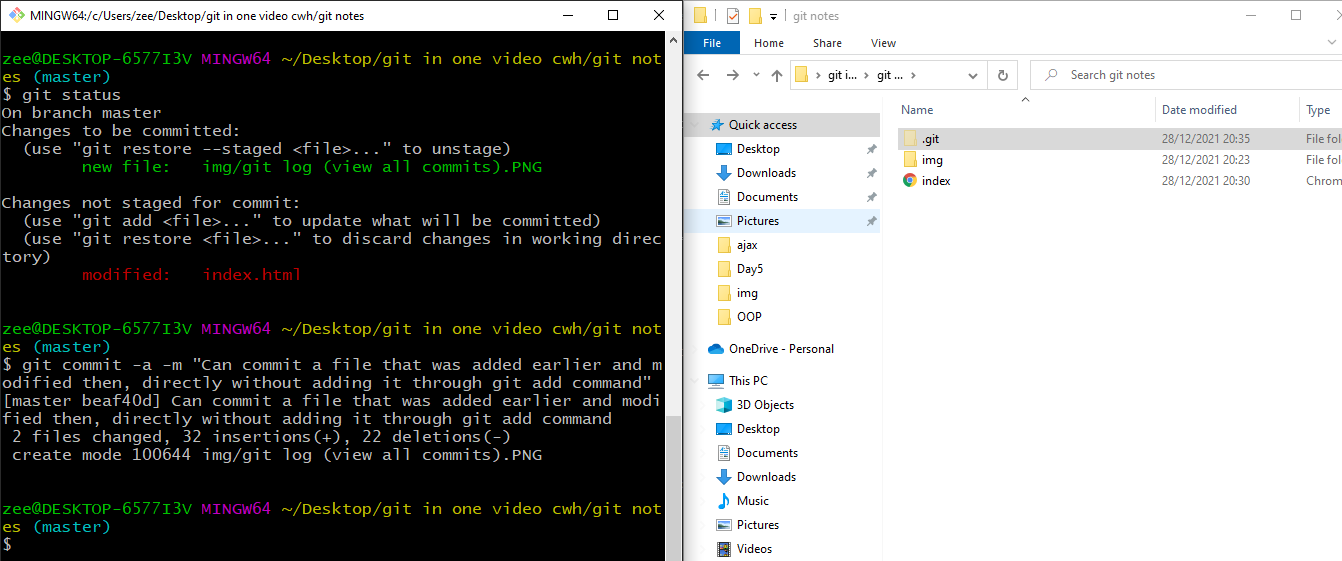Click date 28/12/2021 20:23 of img folder
Screen dimensions: 1342x561
click(x=1205, y=160)
